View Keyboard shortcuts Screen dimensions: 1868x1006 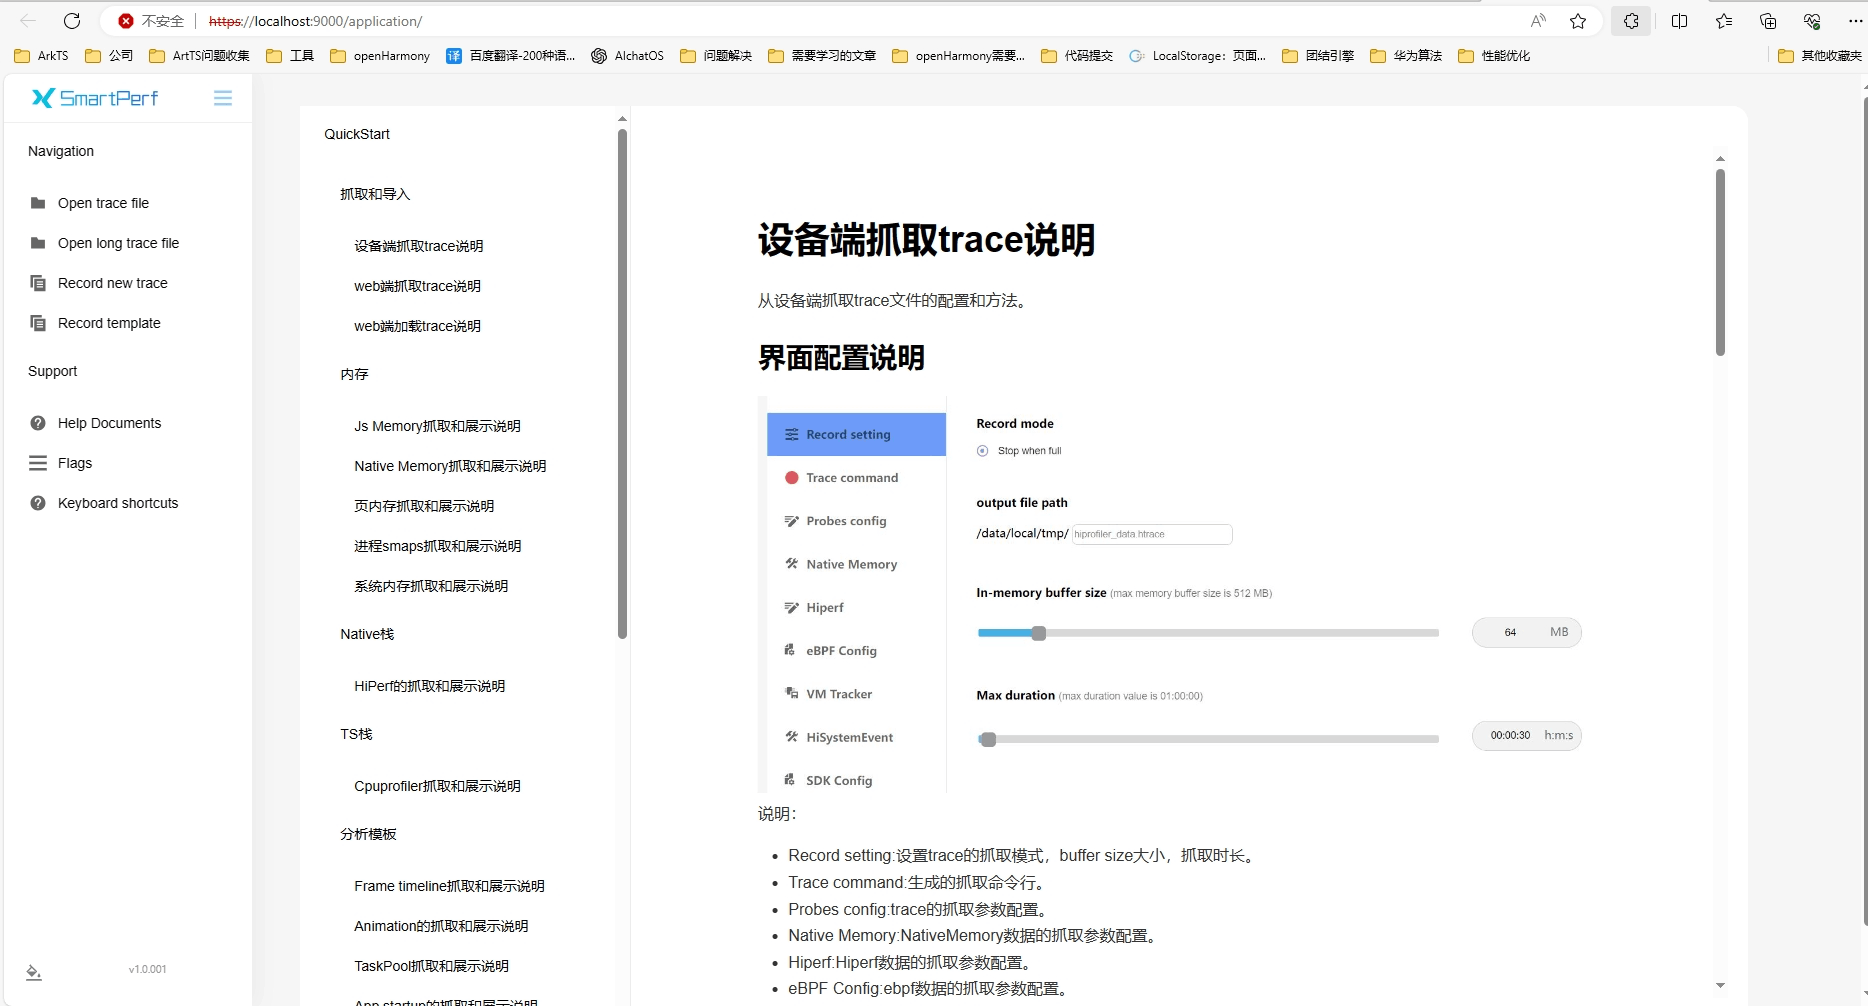(x=117, y=503)
